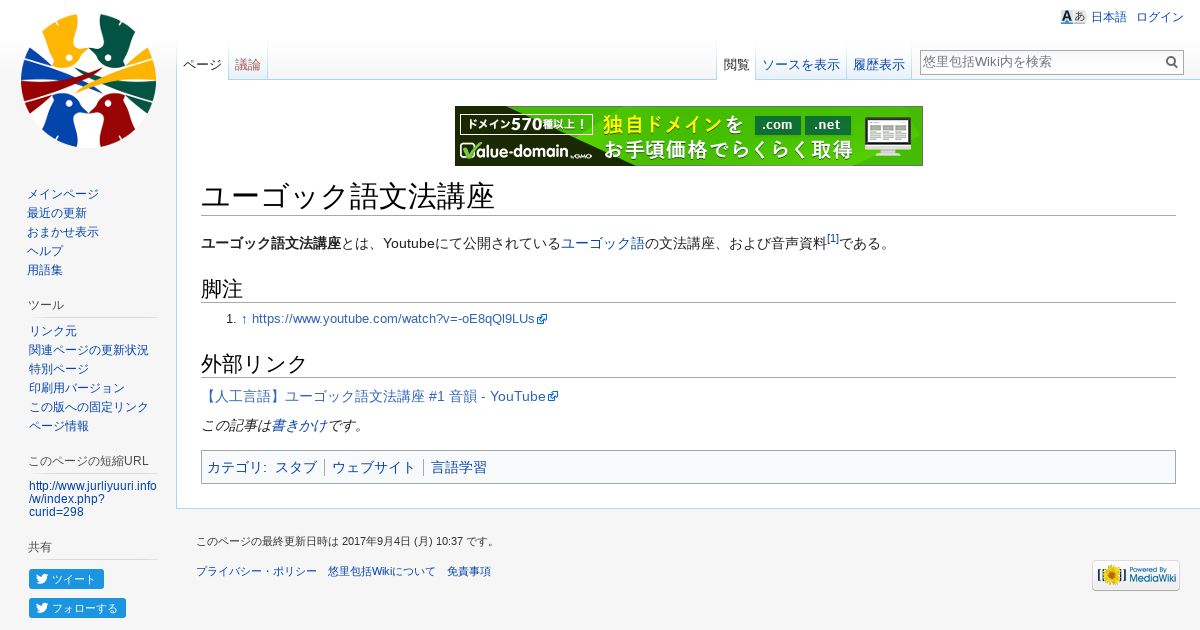Viewport: 1200px width, 630px height.
Task: Click the Powered by MediaWiki badge
Action: pyautogui.click(x=1136, y=575)
